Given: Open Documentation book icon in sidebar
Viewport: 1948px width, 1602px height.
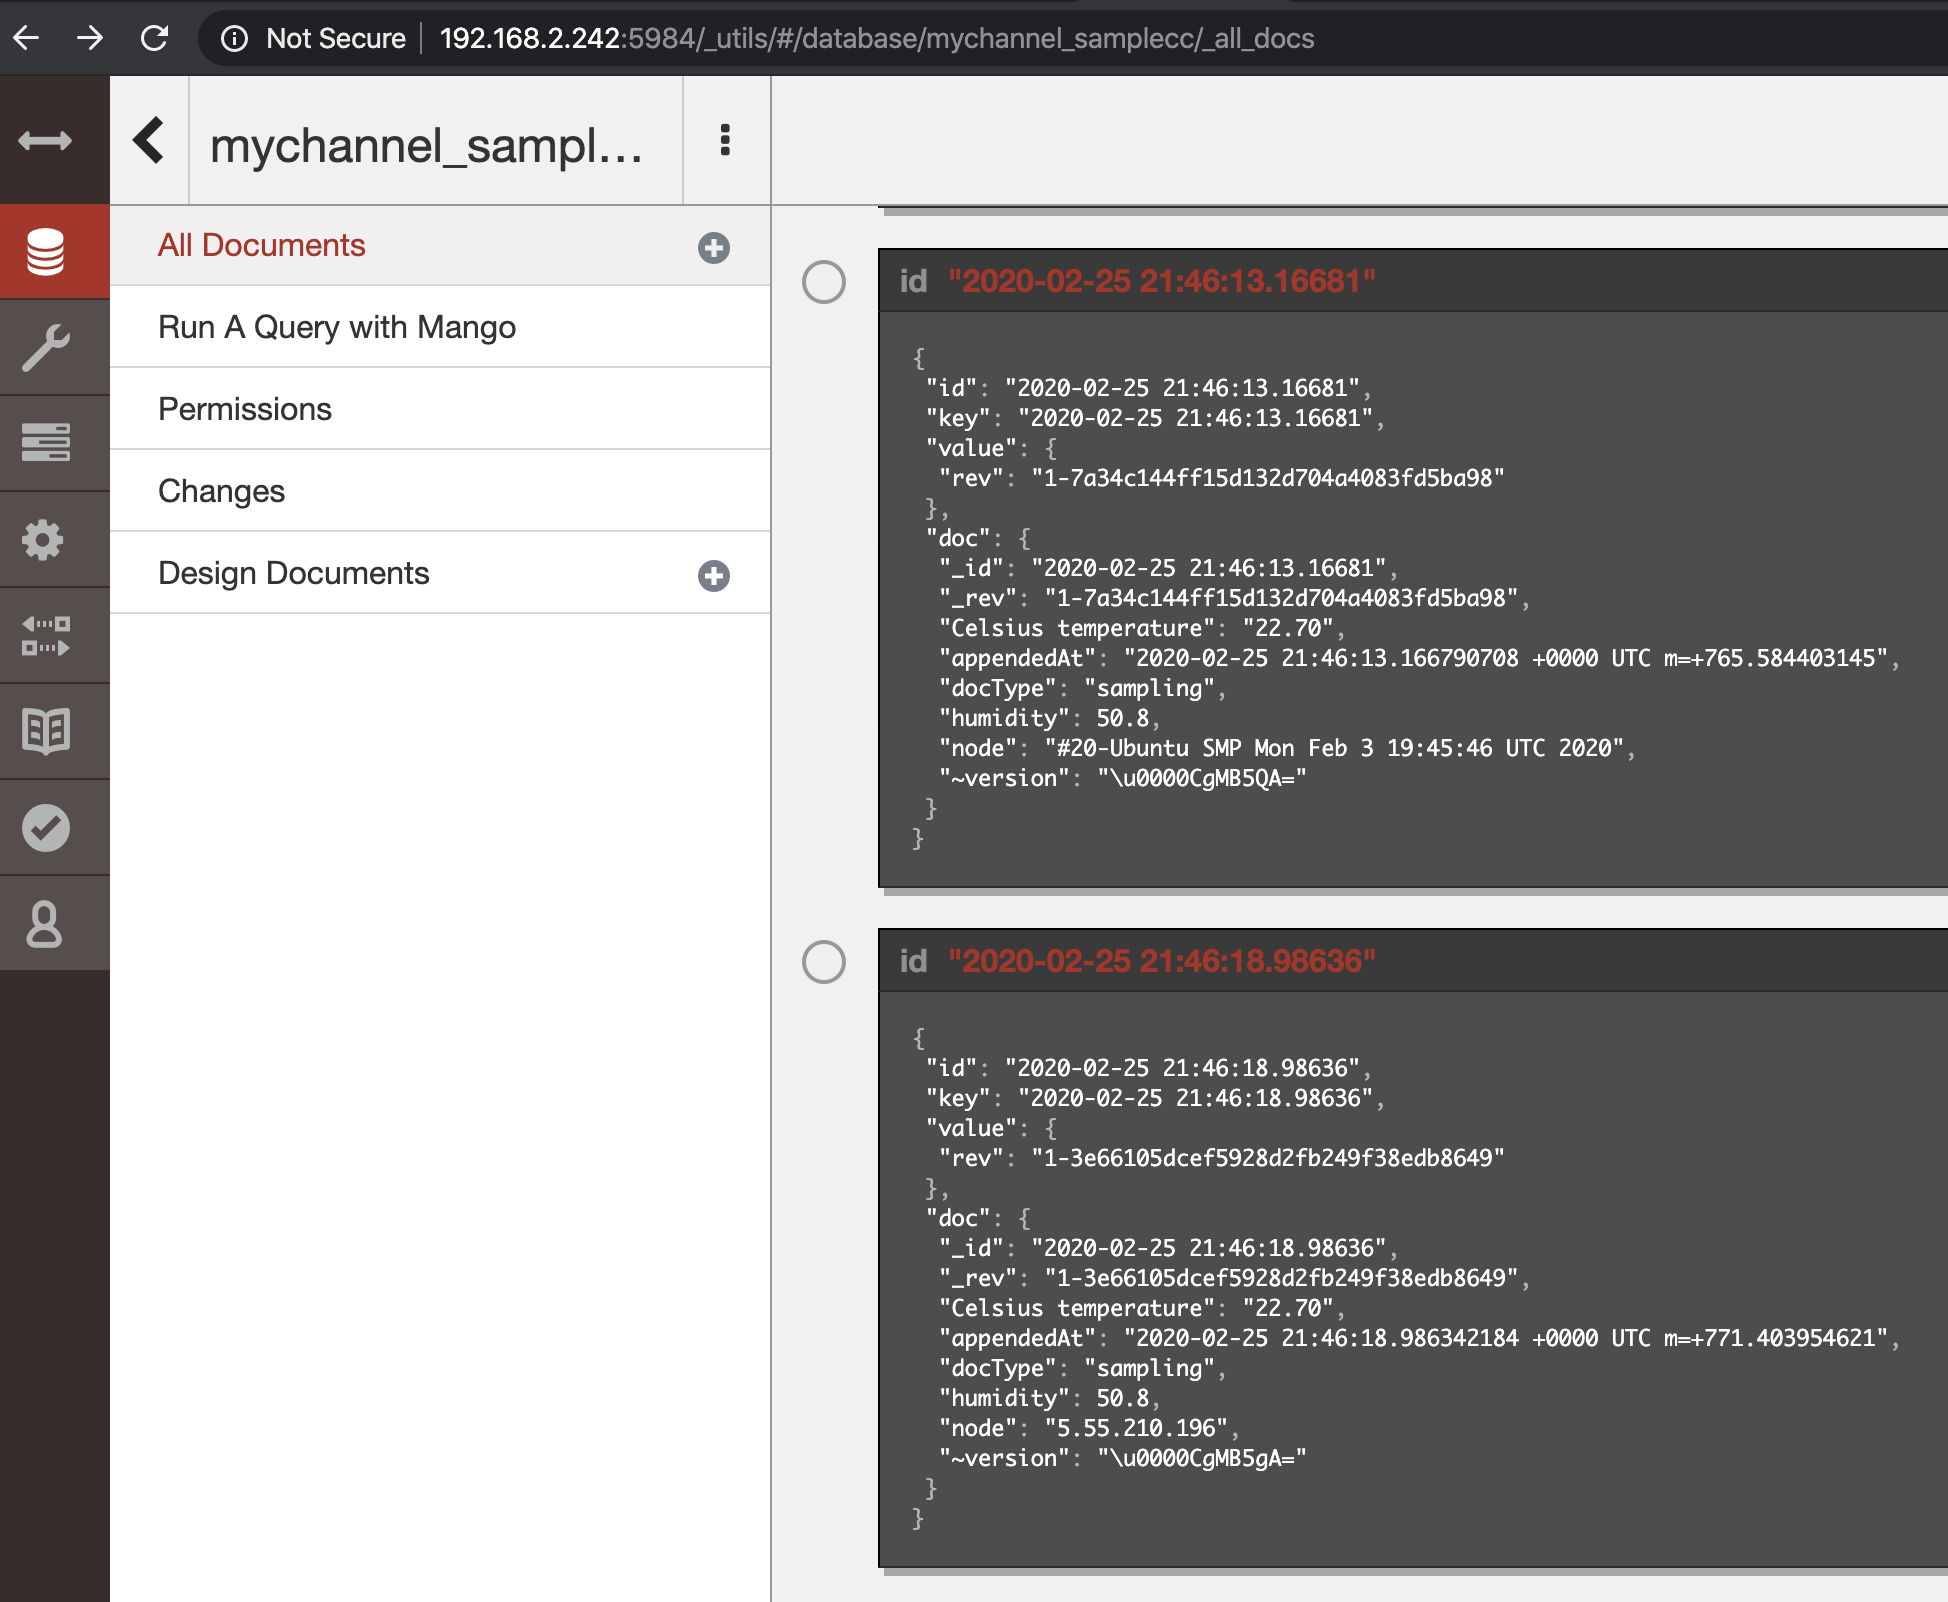Looking at the screenshot, I should pyautogui.click(x=45, y=731).
